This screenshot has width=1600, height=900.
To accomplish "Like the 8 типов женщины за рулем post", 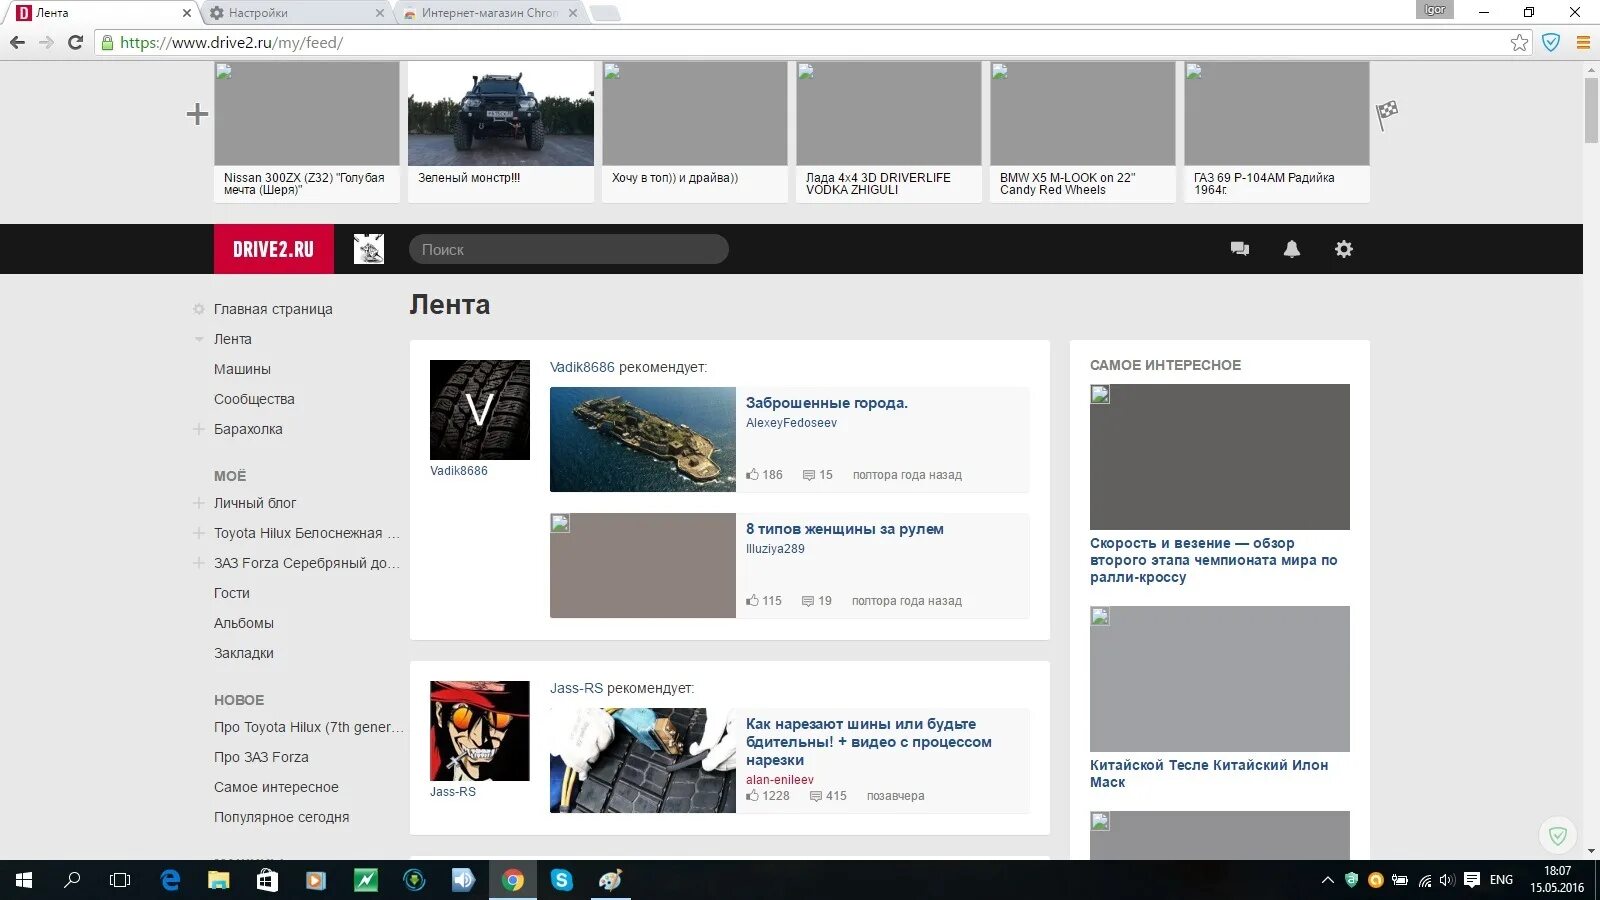I will tap(752, 601).
